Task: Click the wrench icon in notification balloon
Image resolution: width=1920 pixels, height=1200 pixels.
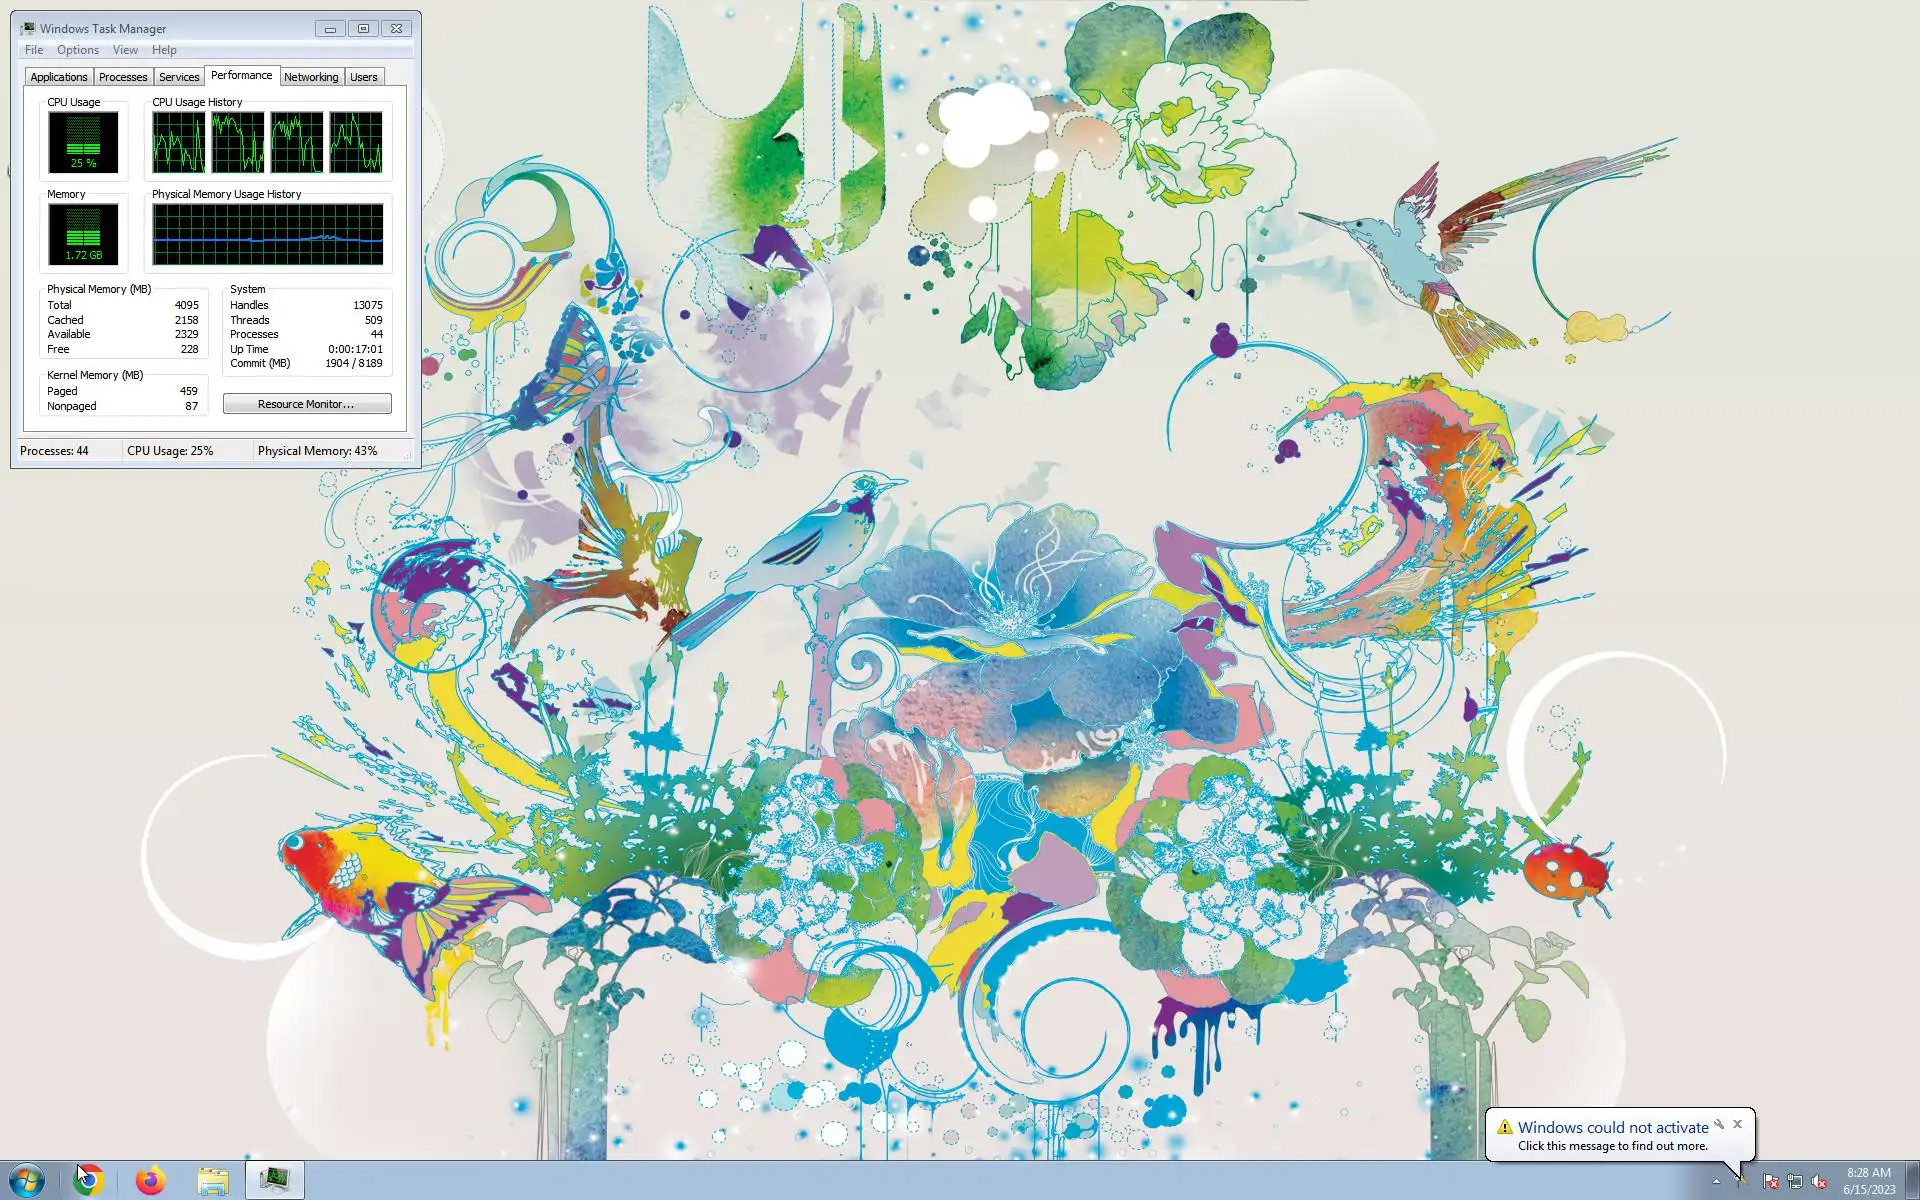Action: [1719, 1124]
